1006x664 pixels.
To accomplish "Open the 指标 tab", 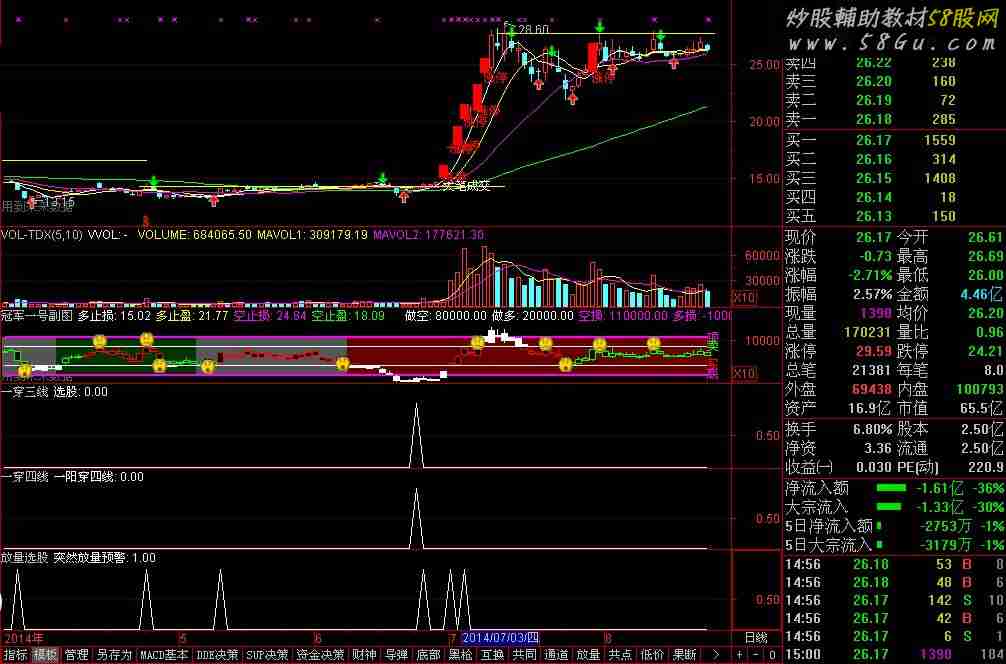I will tap(15, 655).
